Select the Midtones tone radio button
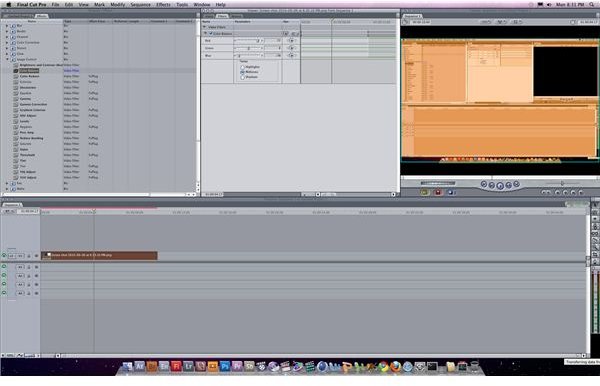The height and width of the screenshot is (386, 600). pyautogui.click(x=243, y=72)
